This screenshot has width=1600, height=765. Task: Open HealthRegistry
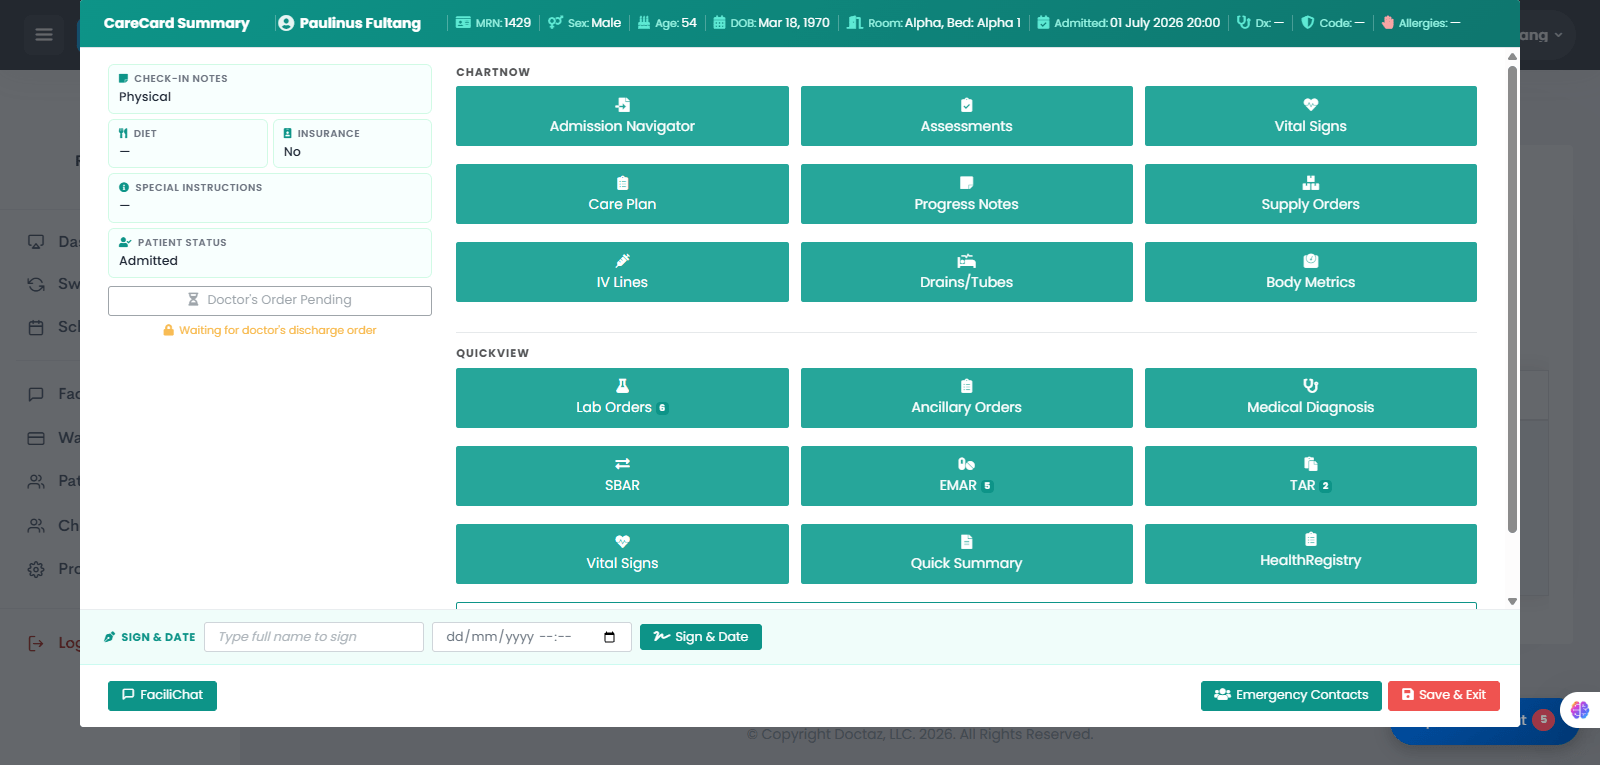point(1310,554)
